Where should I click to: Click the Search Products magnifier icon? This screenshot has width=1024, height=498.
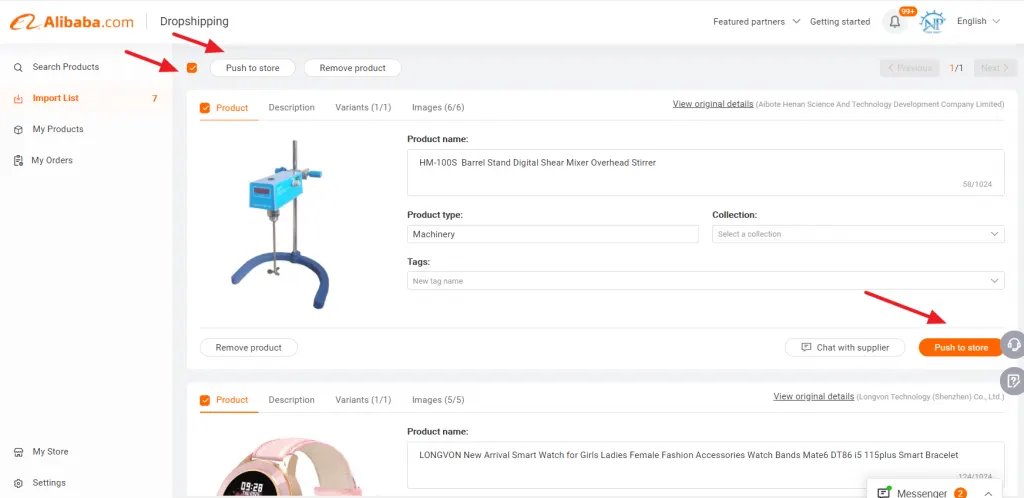[18, 67]
